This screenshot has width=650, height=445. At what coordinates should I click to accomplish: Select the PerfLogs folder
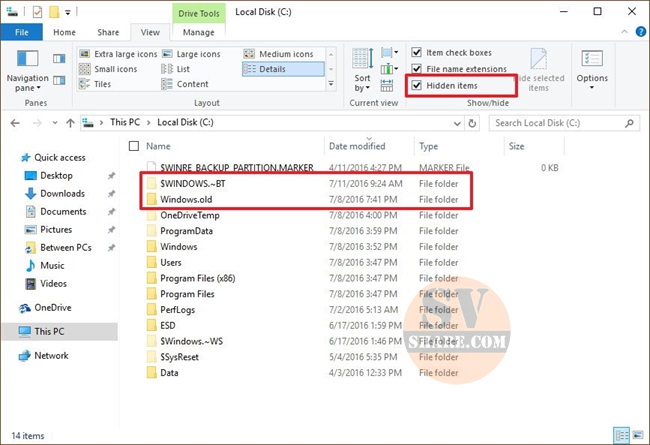point(177,310)
